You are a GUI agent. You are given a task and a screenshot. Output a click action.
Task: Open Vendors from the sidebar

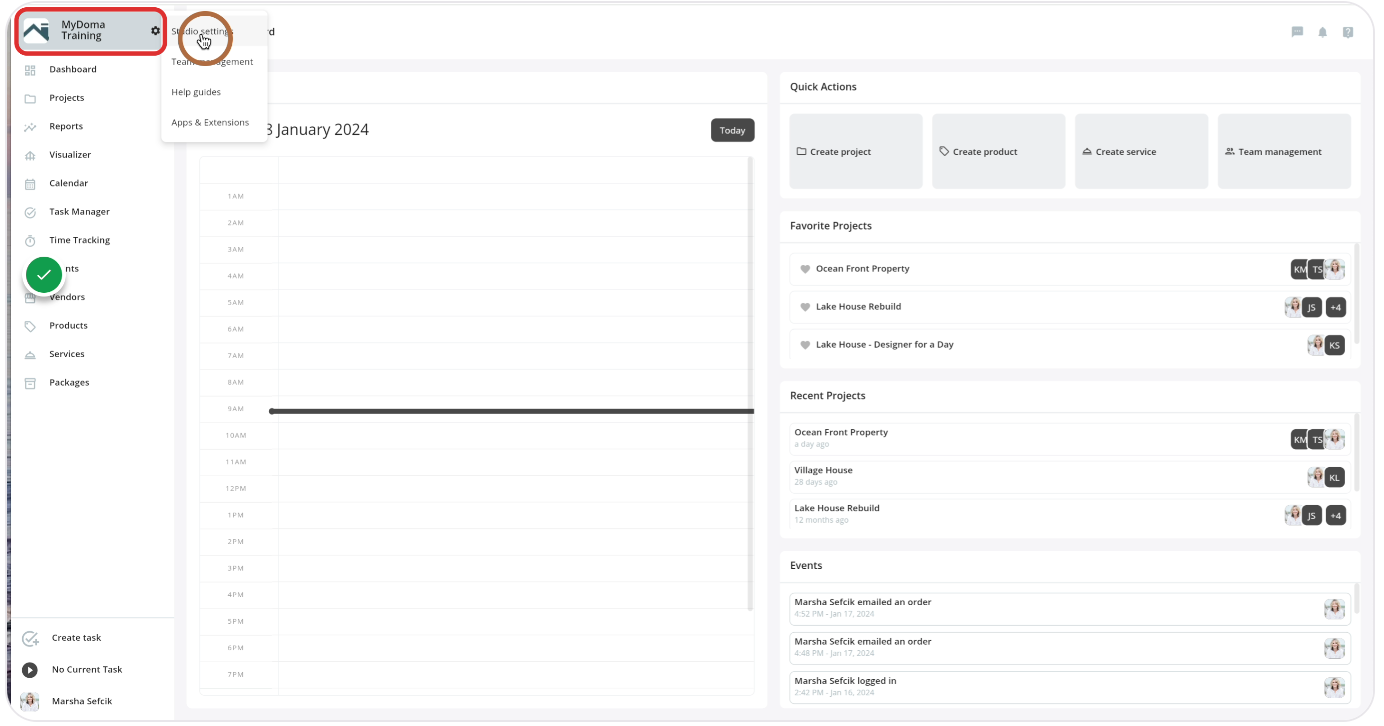(66, 297)
